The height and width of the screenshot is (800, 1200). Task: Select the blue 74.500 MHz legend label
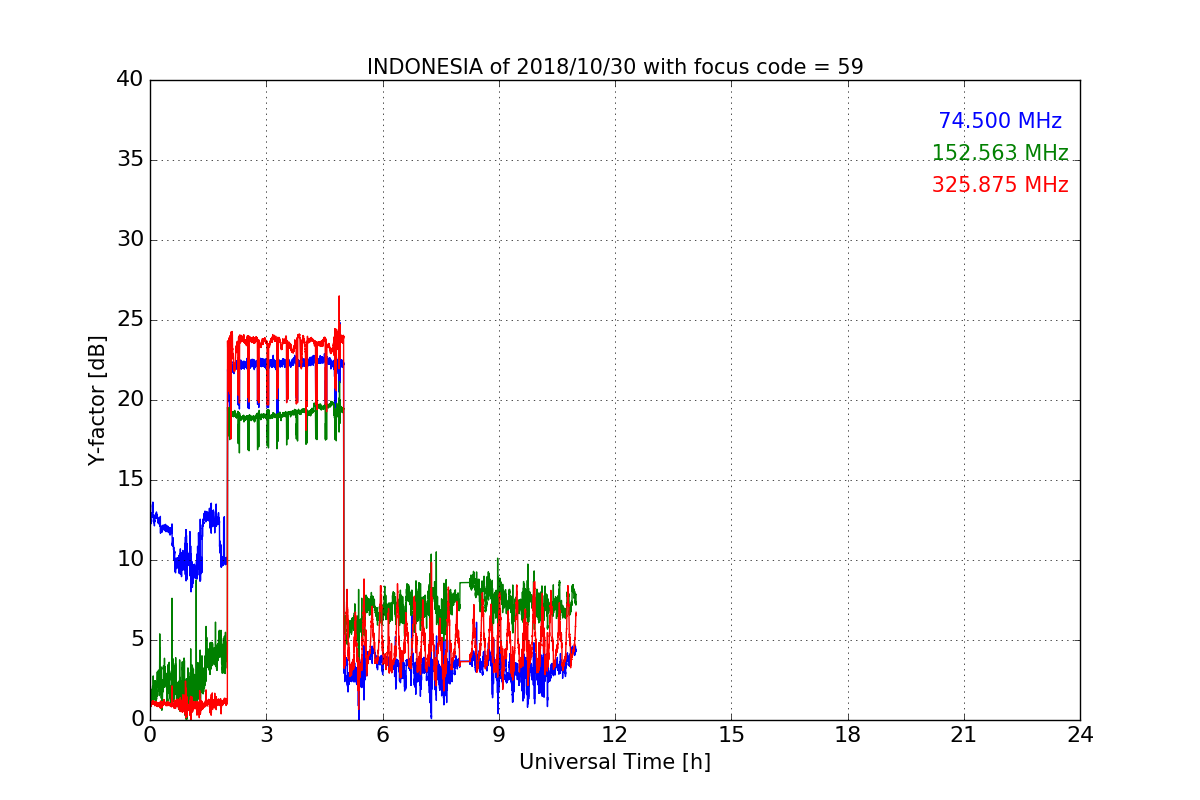(1000, 121)
